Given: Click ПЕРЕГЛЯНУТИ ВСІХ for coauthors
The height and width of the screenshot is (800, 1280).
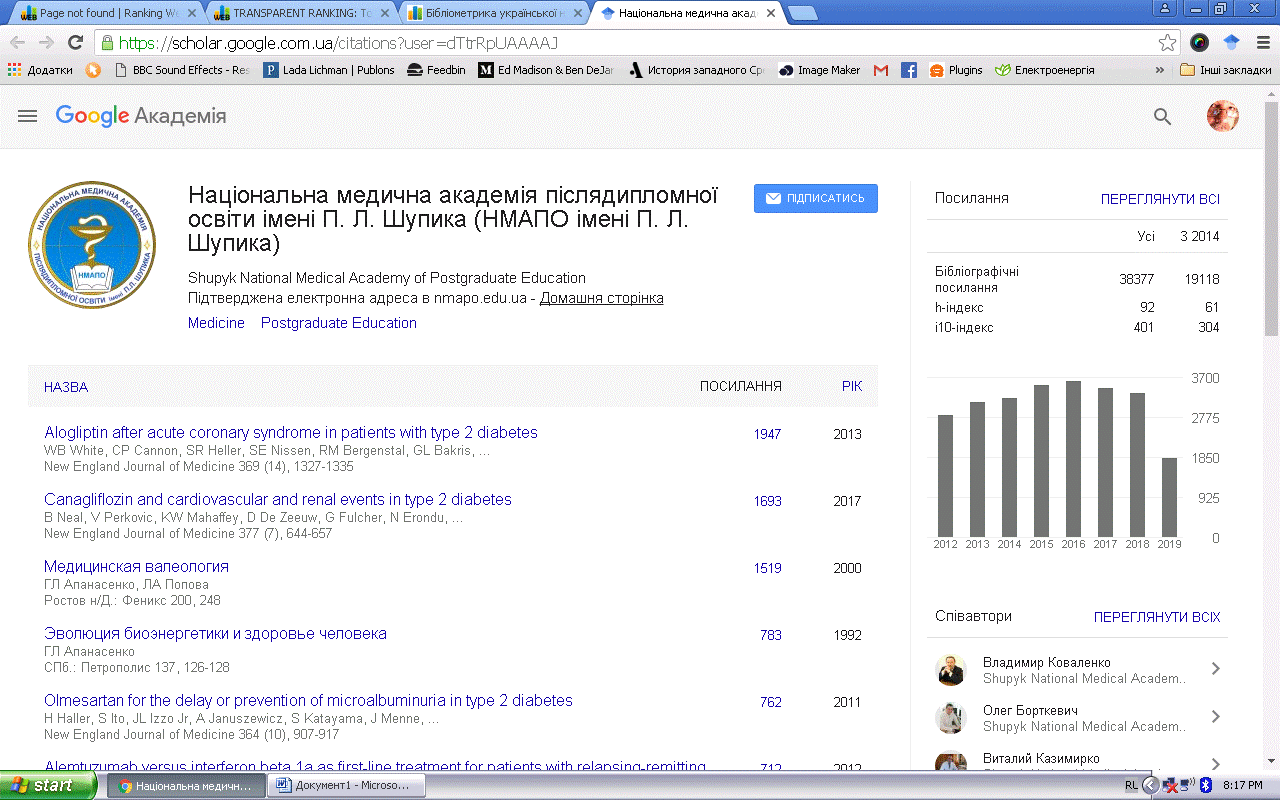Looking at the screenshot, I should coord(1157,617).
